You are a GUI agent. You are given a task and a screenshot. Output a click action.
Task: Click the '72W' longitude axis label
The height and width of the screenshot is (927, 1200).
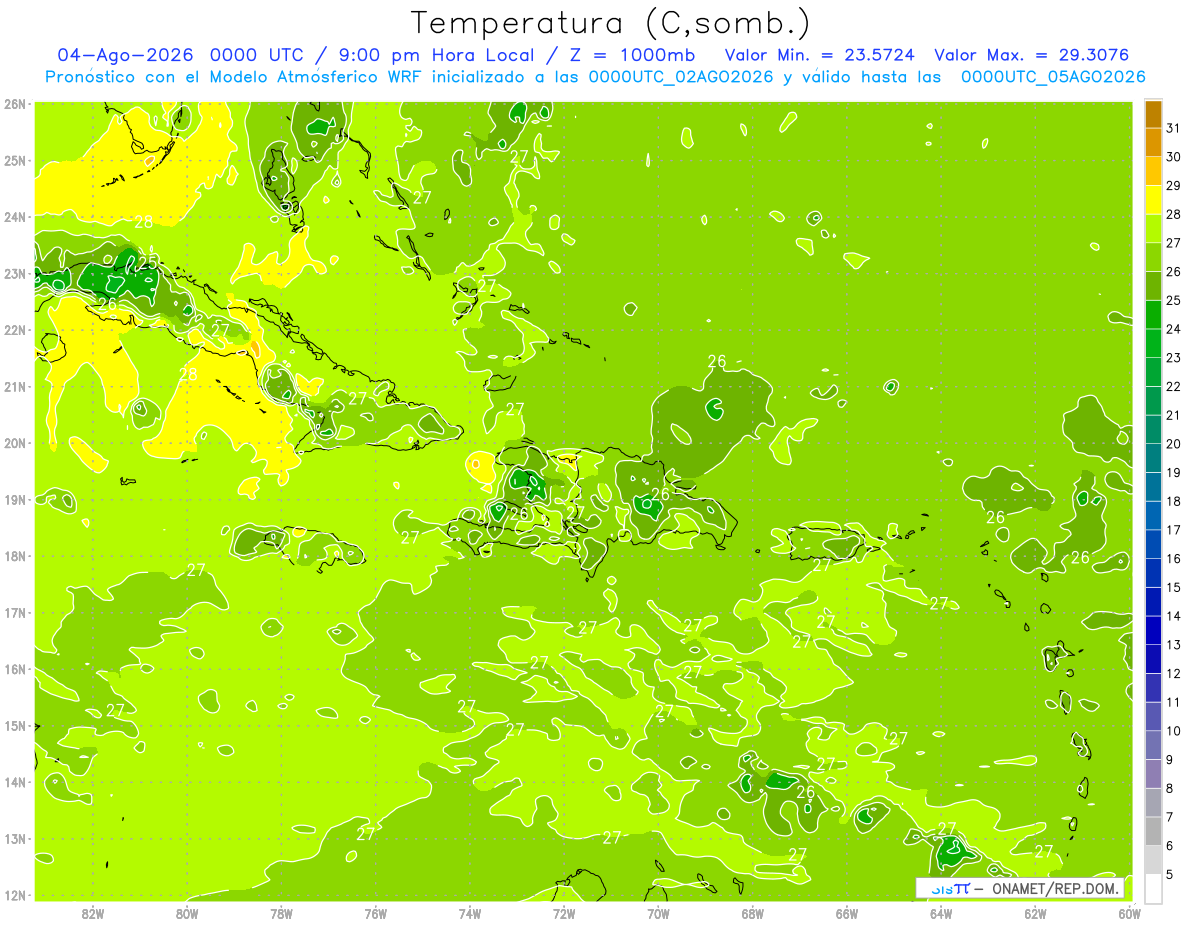564,913
